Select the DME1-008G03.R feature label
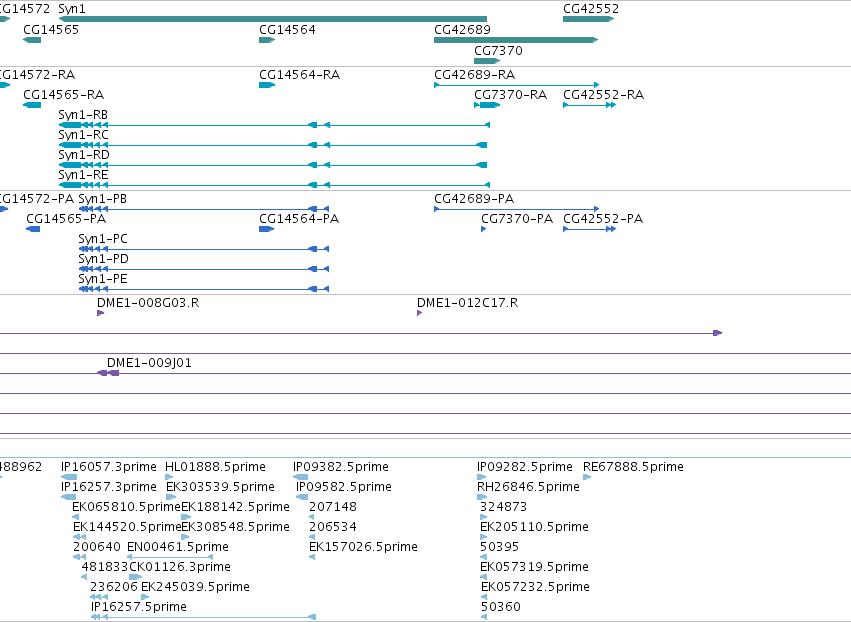Viewport: 851px width, 622px height. pos(148,303)
